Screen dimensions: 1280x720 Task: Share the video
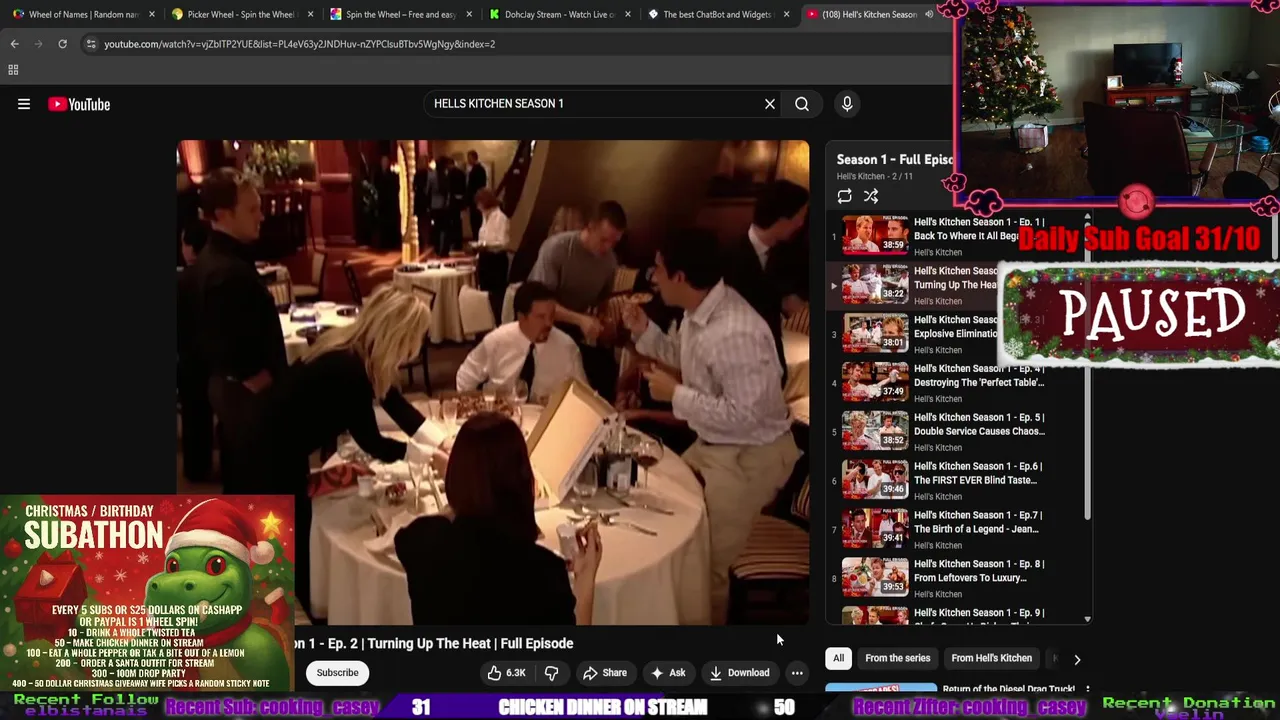click(605, 673)
